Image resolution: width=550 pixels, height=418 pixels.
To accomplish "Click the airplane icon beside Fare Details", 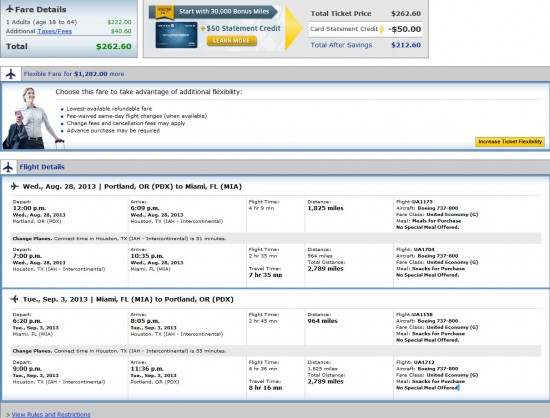I will 10,9.
